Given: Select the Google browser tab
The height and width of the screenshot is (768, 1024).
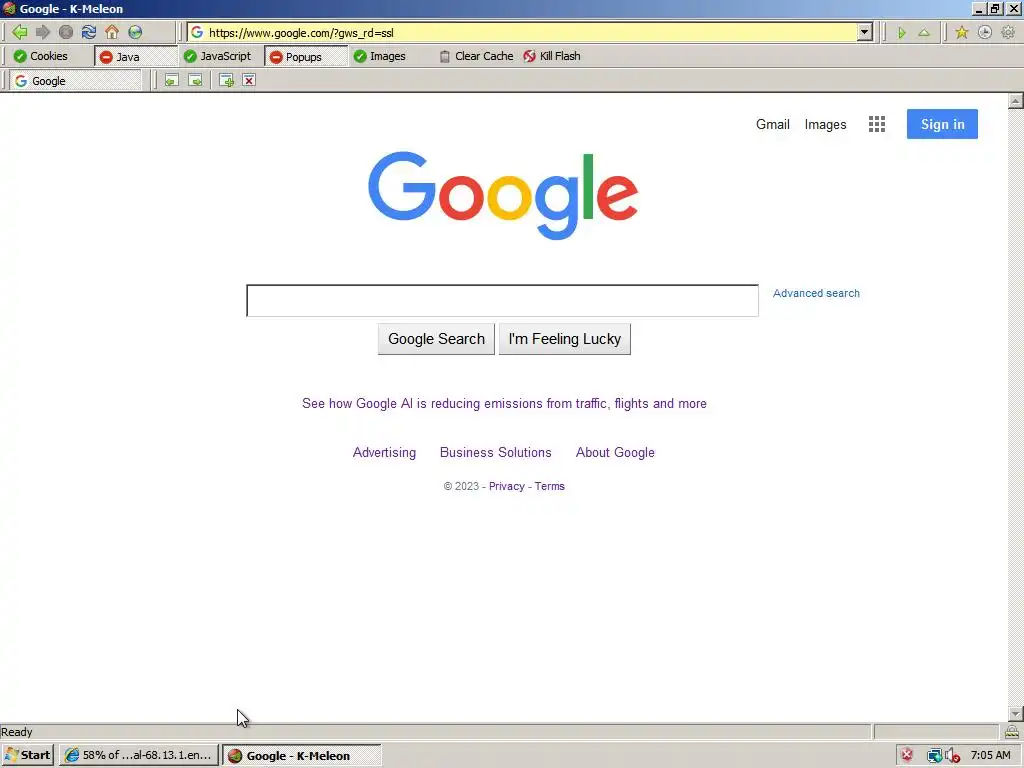Looking at the screenshot, I should 75,81.
